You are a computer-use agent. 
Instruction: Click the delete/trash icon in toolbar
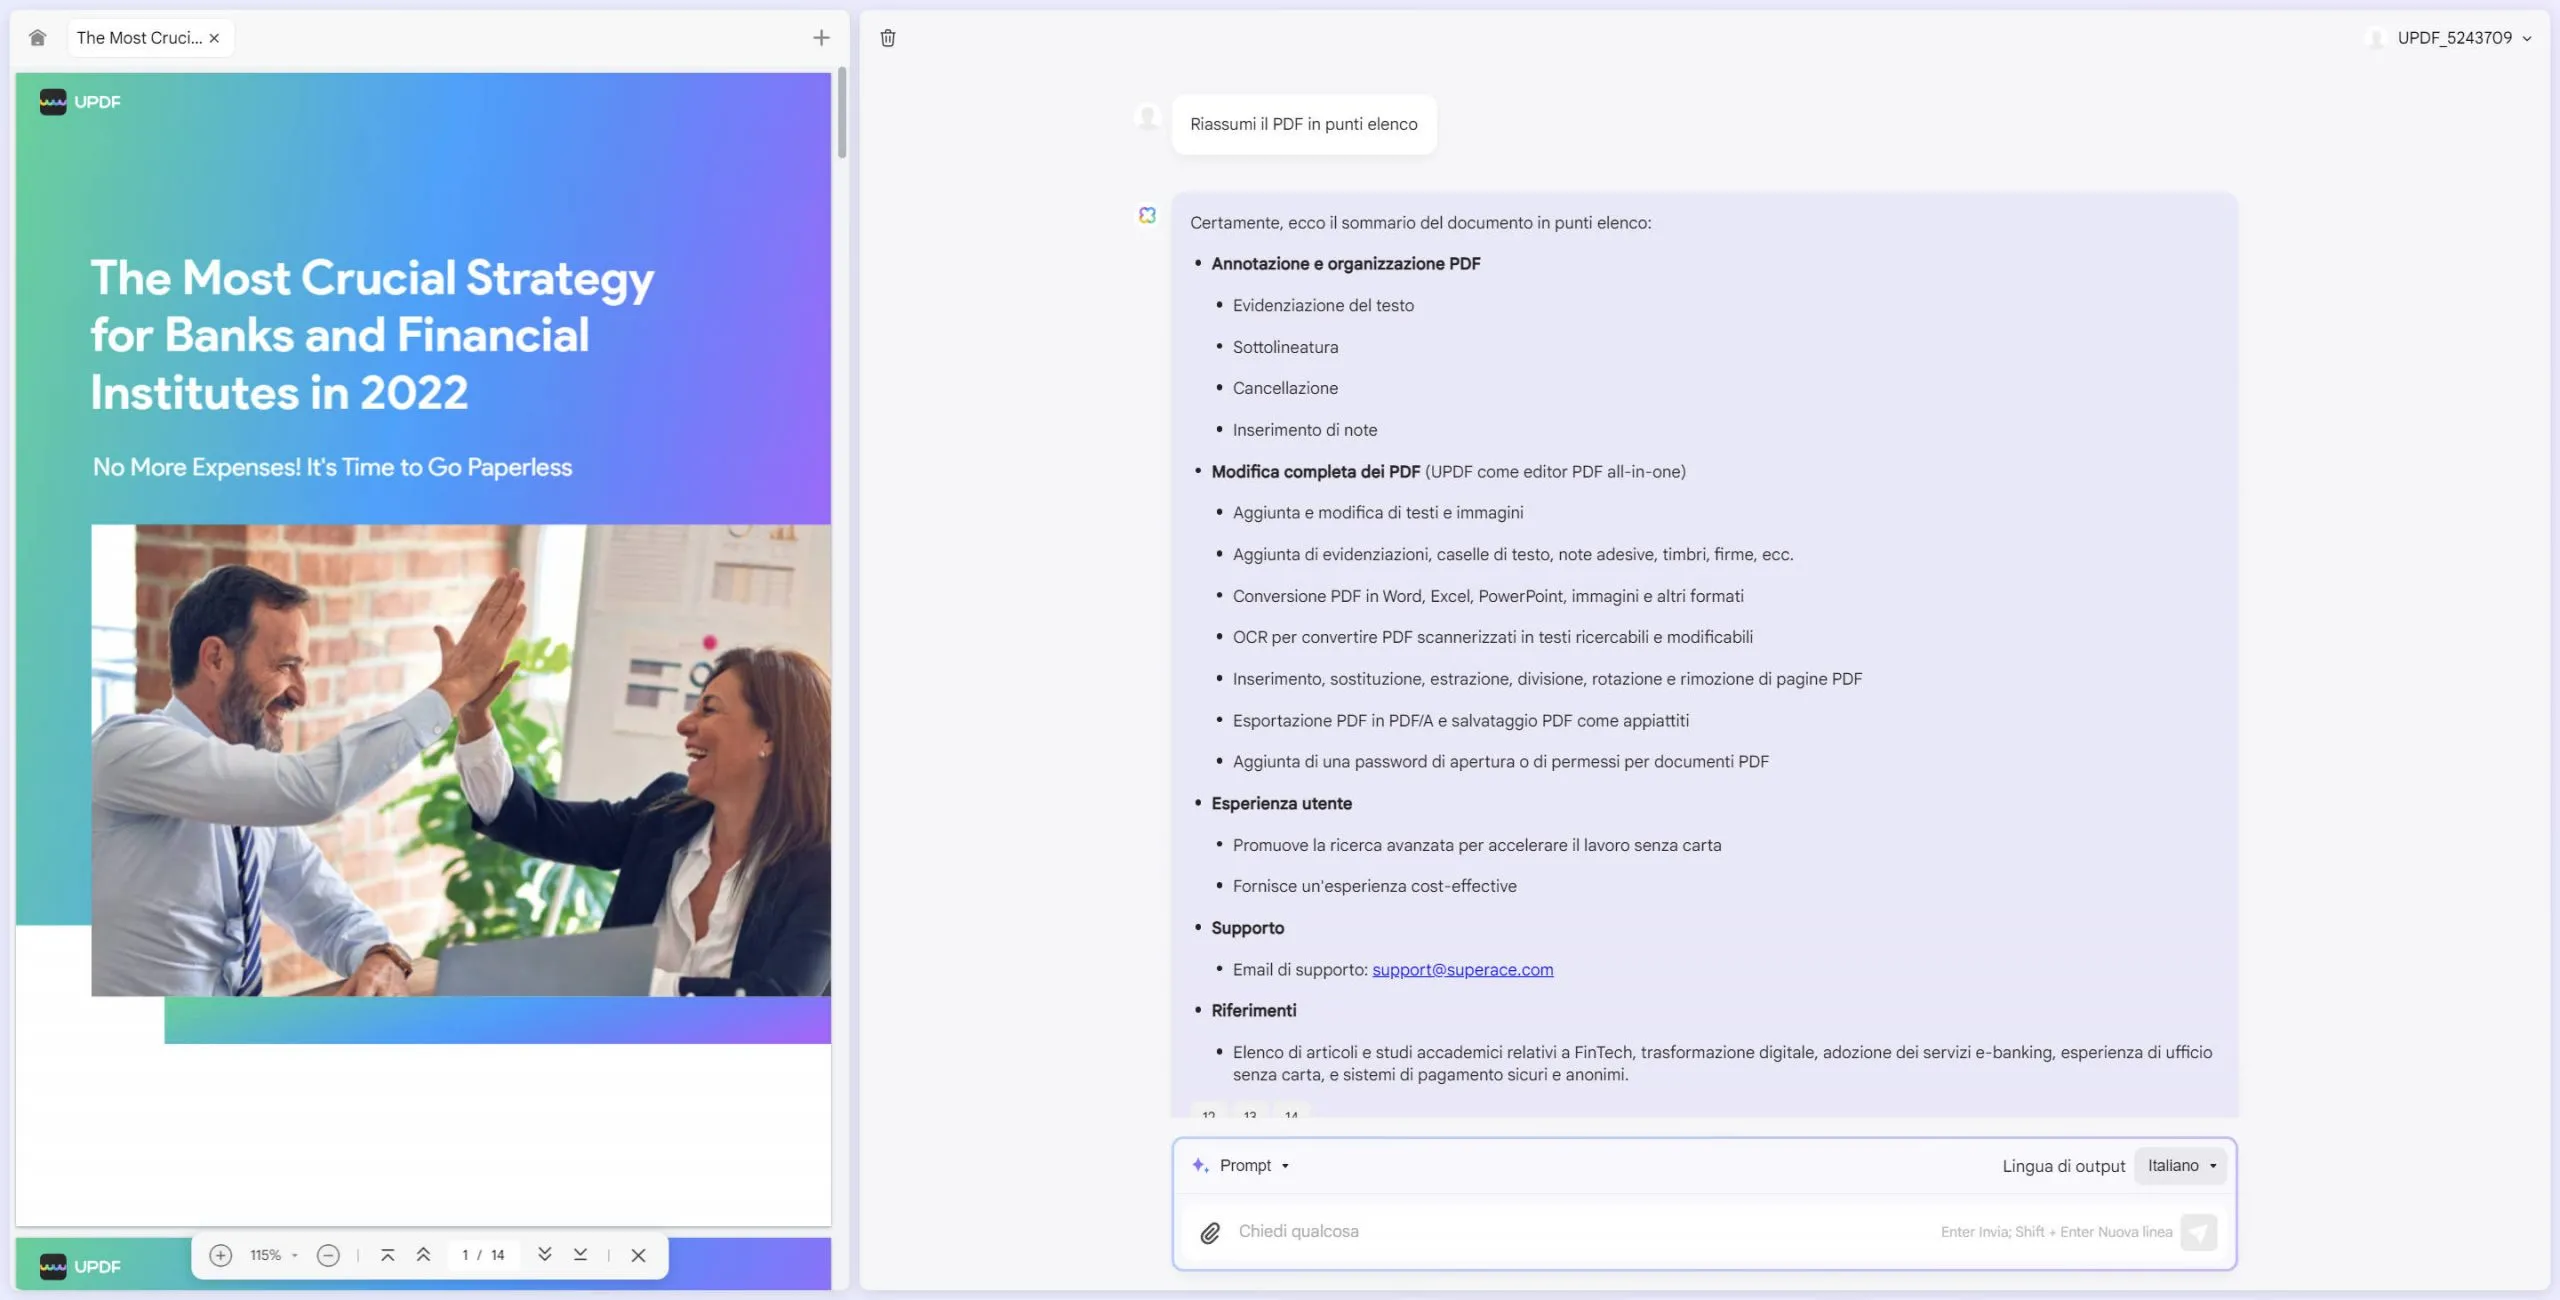pos(887,36)
